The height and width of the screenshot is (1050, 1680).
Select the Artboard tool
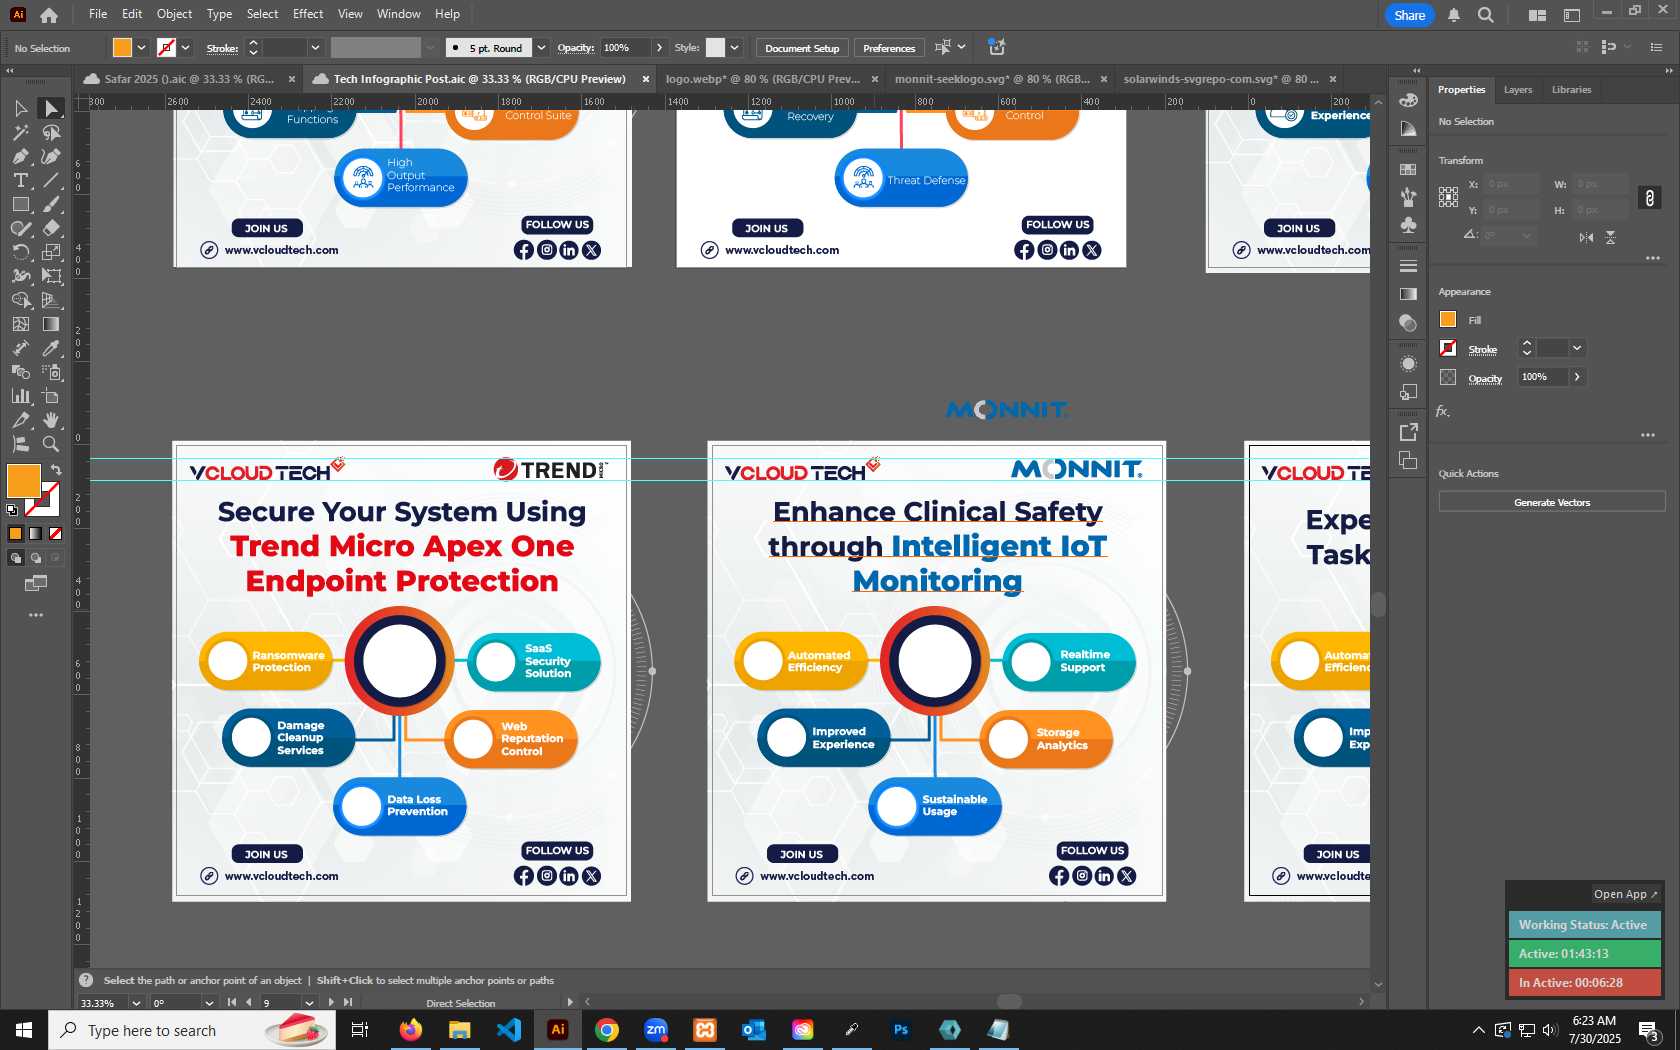[x=51, y=396]
